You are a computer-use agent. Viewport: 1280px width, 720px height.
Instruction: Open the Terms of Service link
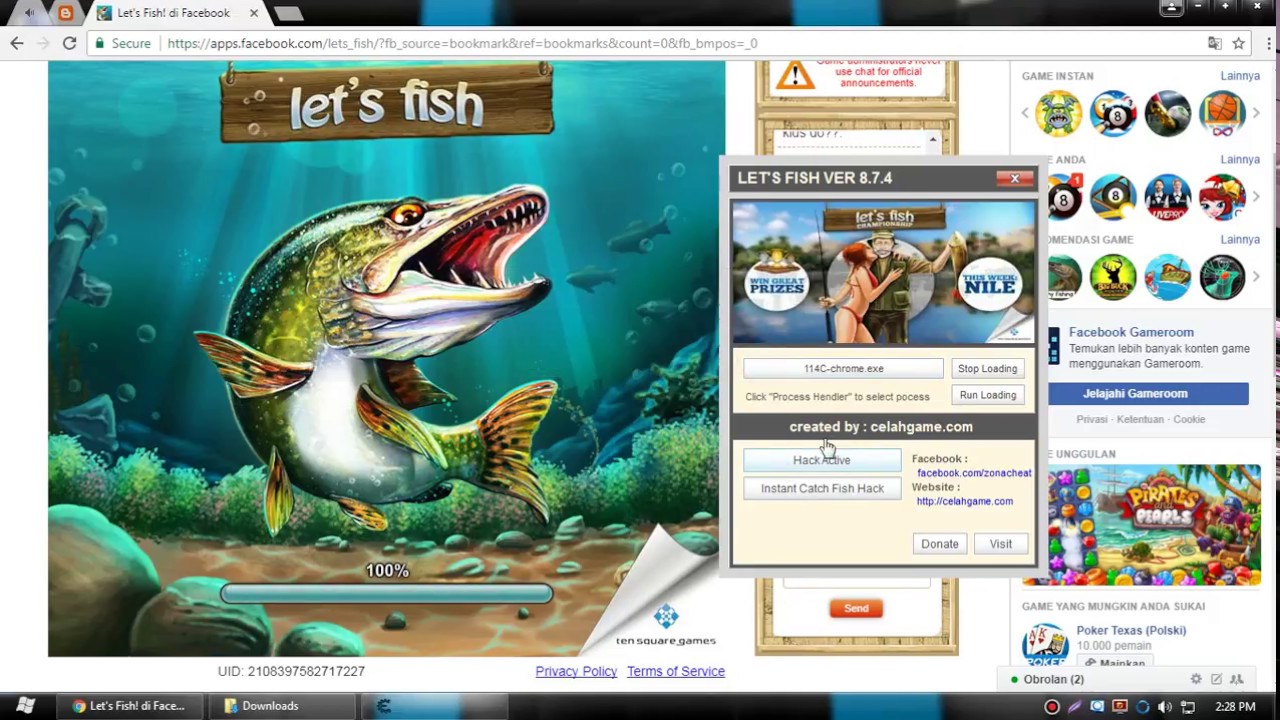tap(676, 671)
